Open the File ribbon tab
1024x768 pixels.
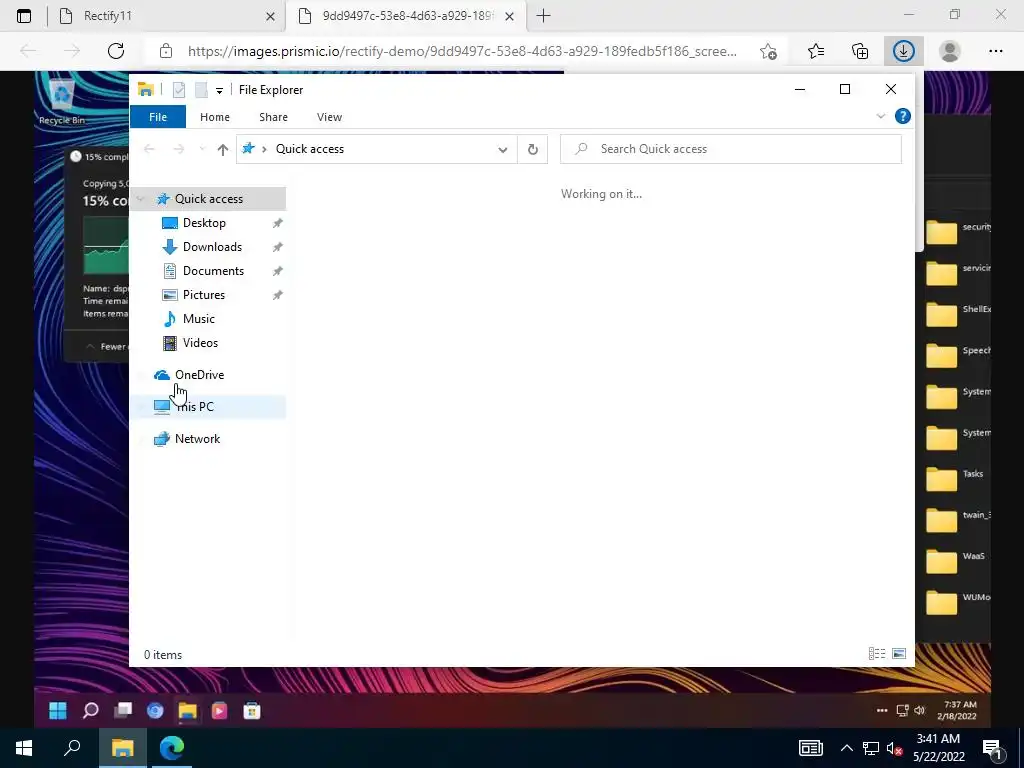[x=158, y=117]
